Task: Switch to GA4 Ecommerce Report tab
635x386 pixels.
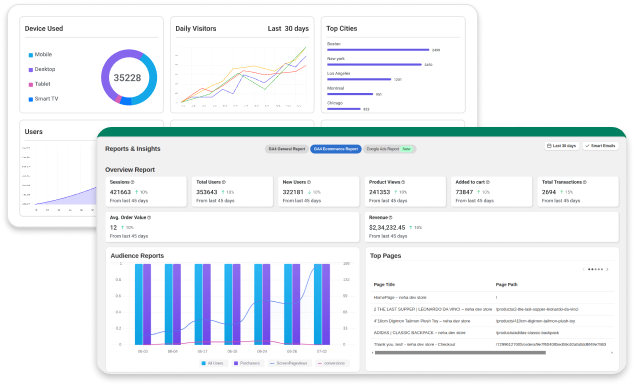Action: coord(336,149)
